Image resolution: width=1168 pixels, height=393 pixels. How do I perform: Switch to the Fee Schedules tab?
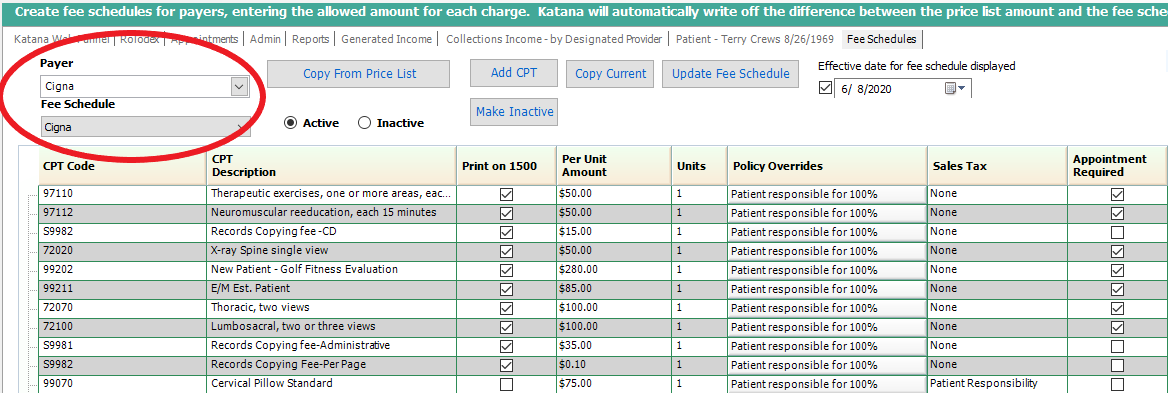point(883,39)
